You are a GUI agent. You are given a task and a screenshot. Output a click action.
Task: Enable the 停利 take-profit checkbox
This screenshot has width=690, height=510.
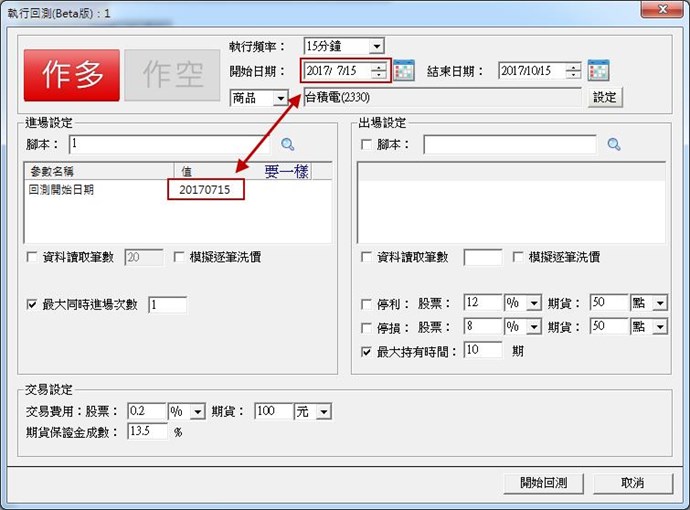[366, 304]
